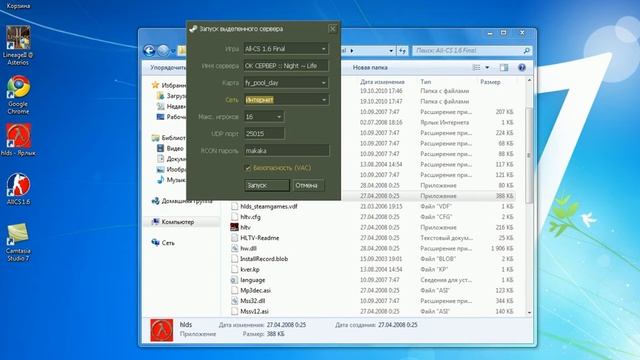Sort by Размер column header

[x=490, y=82]
